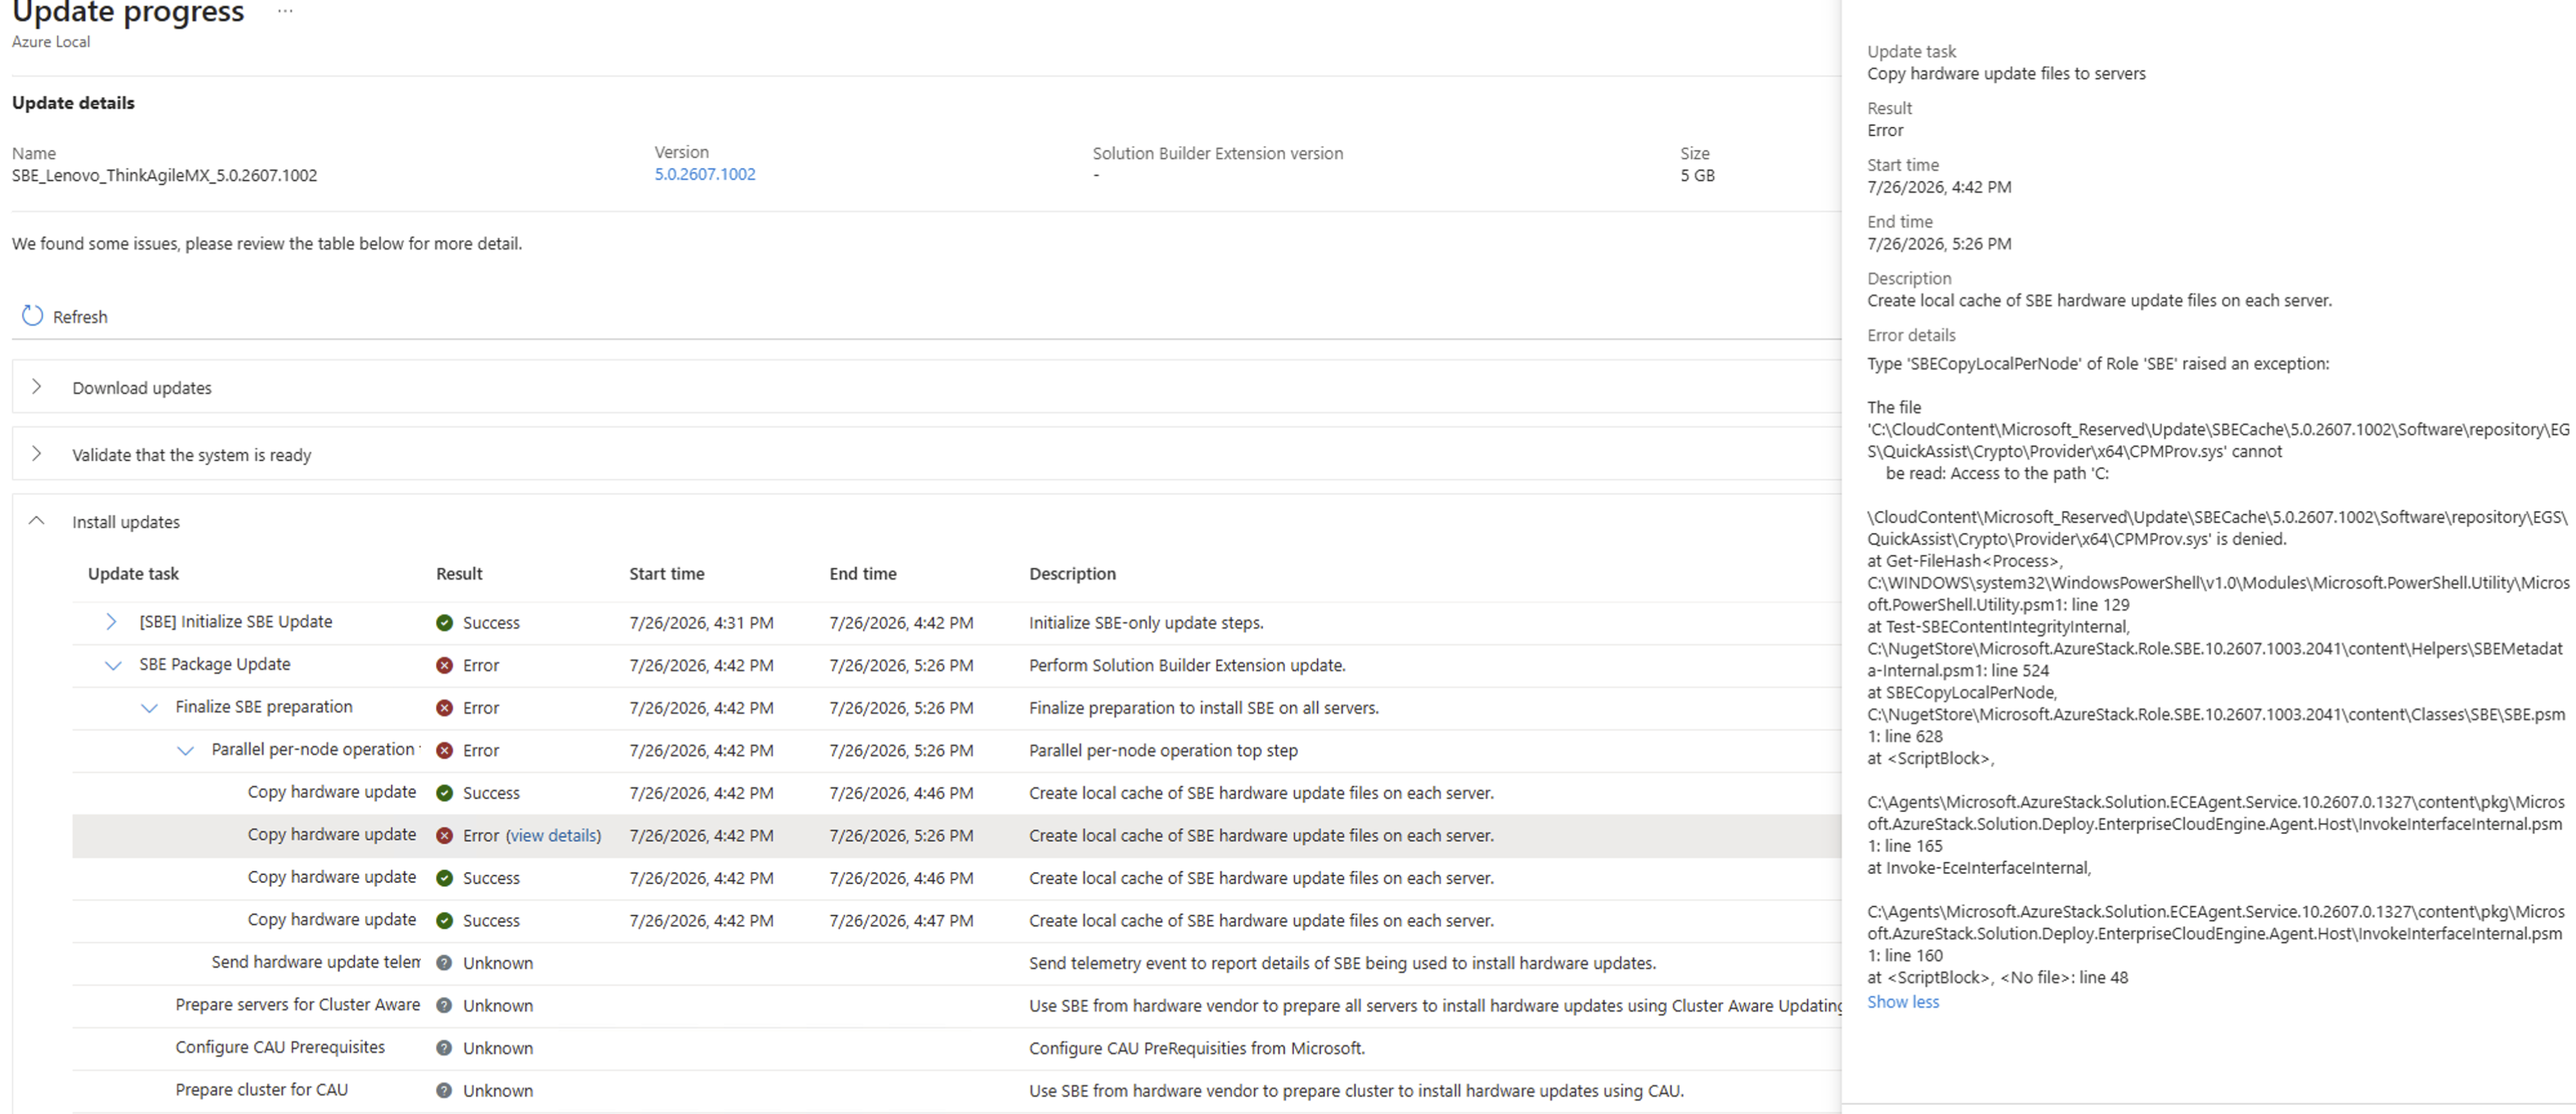2576x1114 pixels.
Task: Click 7/26/2026, 4:31 PM start time cell
Action: coord(701,623)
